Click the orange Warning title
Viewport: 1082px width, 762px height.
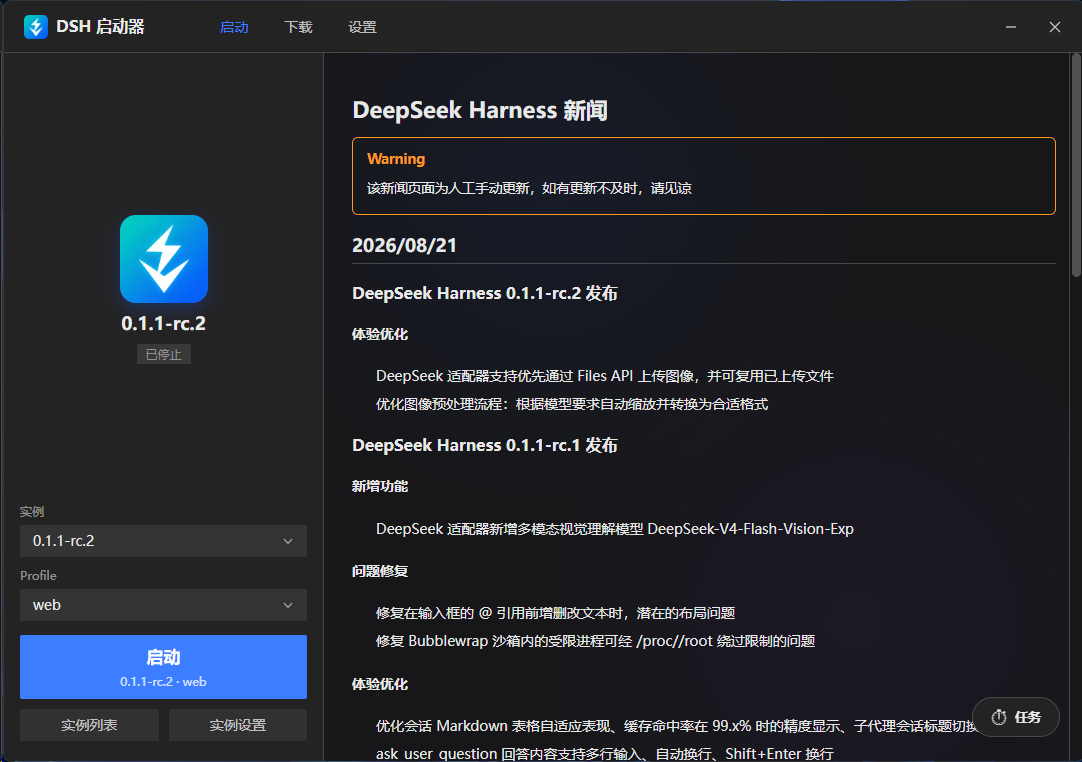pos(396,159)
